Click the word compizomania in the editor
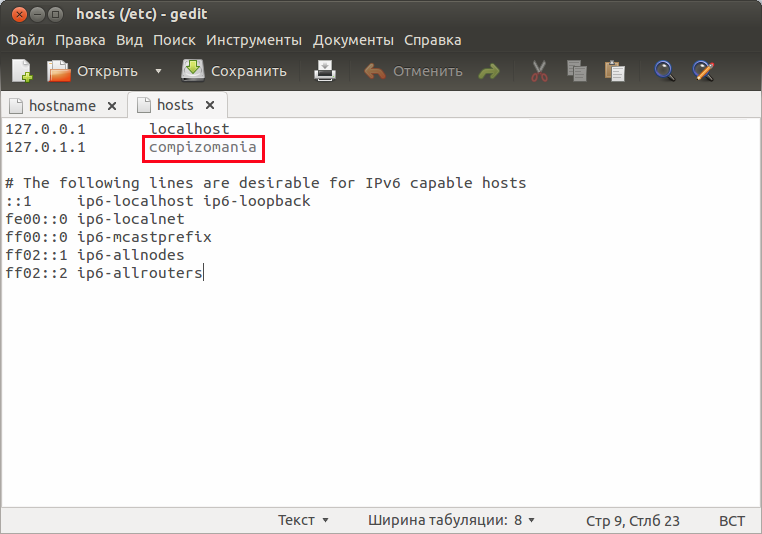Viewport: 762px width, 534px height. 203,147
